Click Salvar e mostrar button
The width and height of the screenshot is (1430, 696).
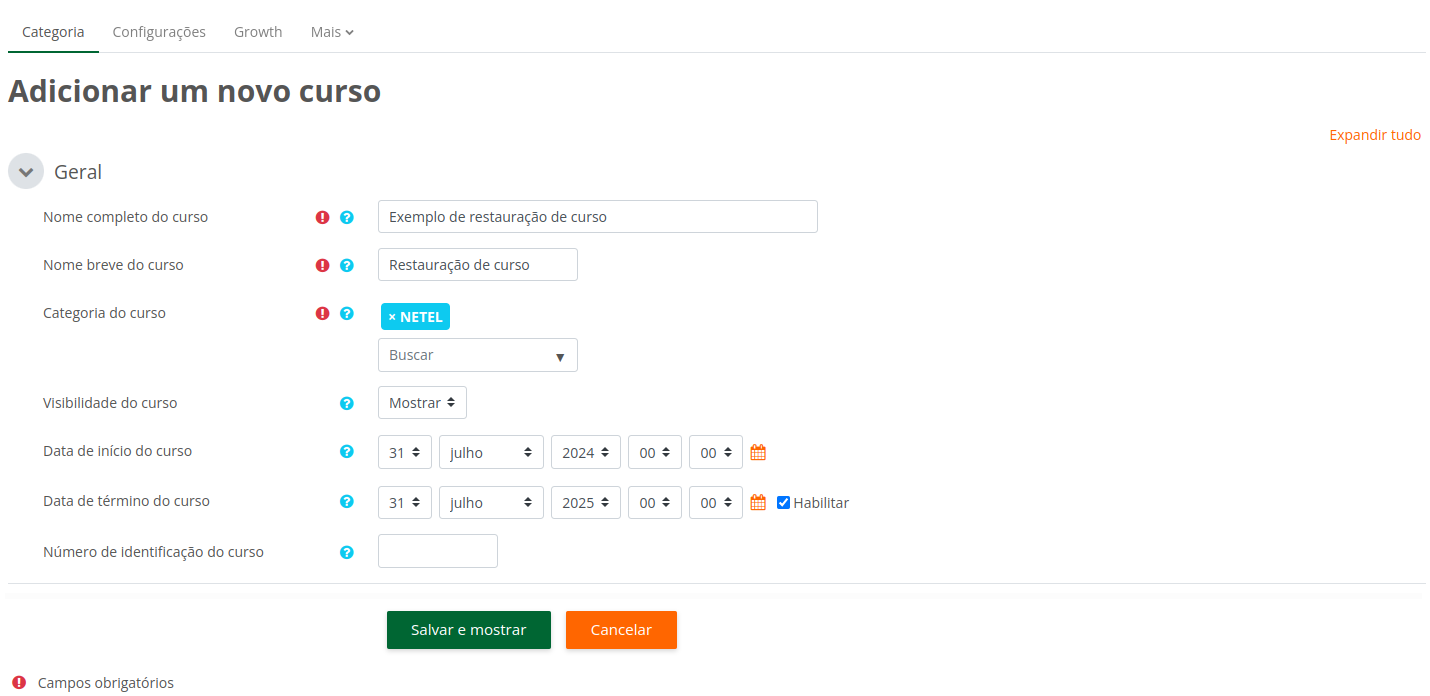point(468,630)
